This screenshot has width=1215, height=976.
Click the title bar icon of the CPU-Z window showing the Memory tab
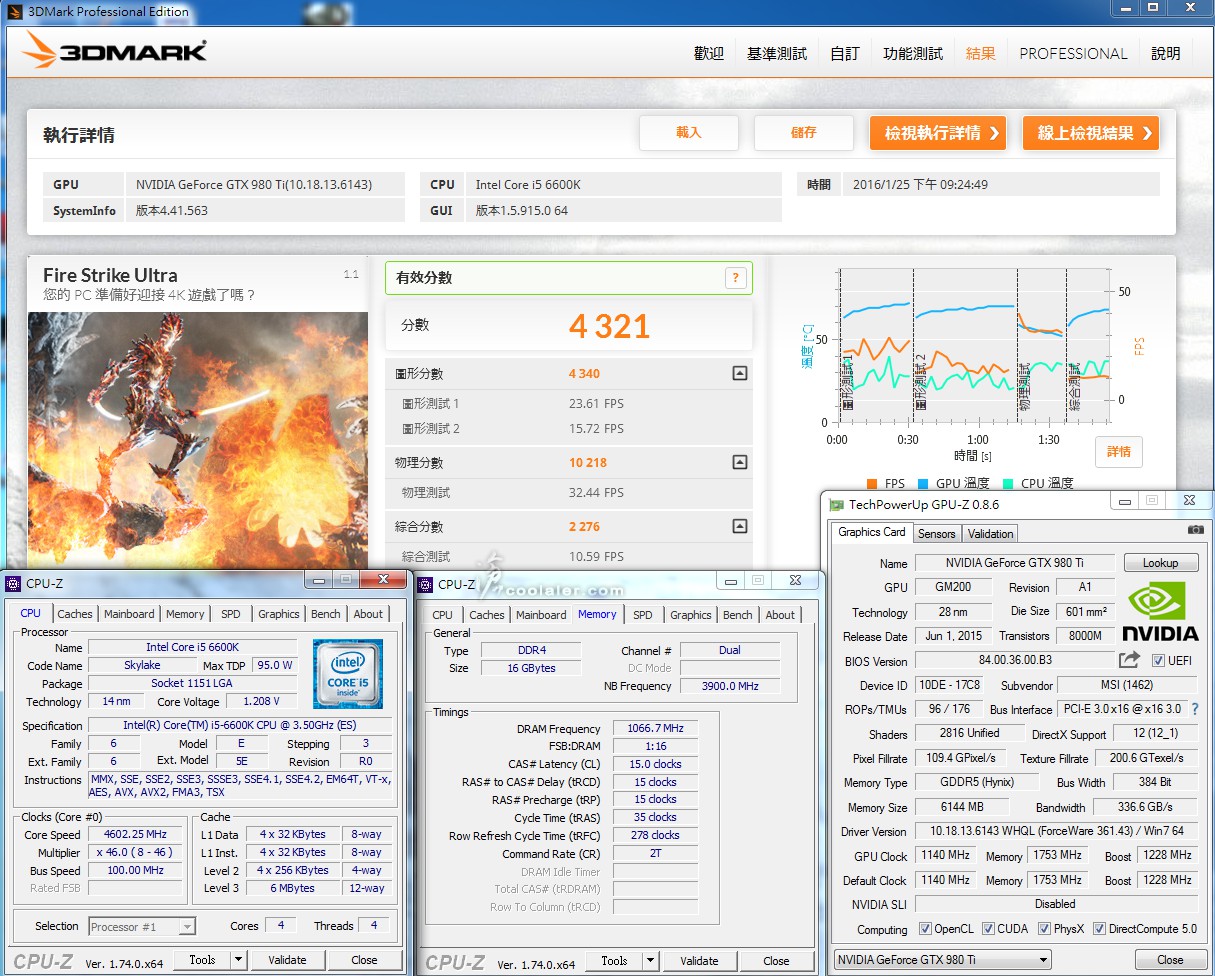(x=425, y=584)
